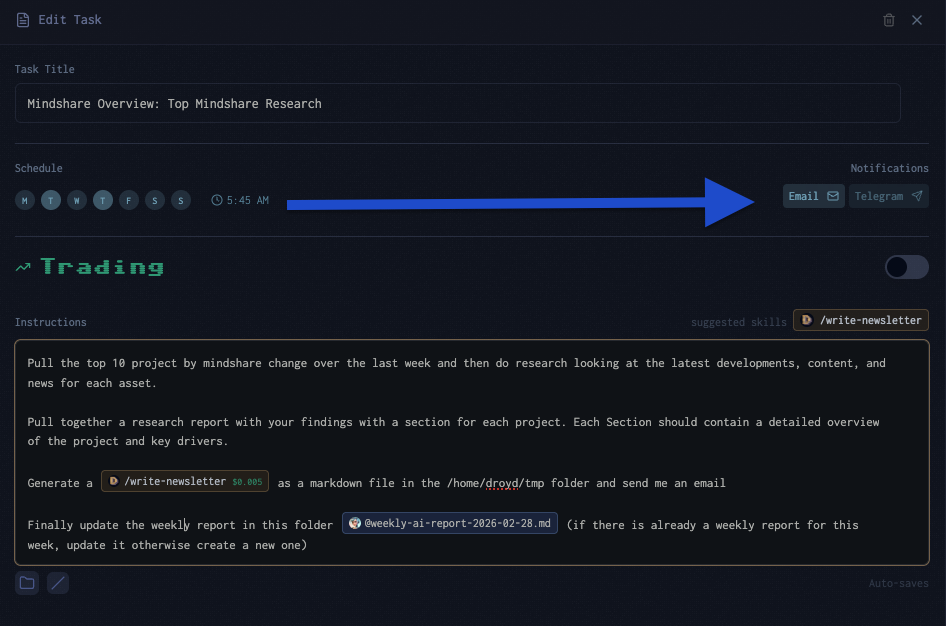This screenshot has width=946, height=626.
Task: Enable Sunday in the schedule
Action: pos(181,200)
